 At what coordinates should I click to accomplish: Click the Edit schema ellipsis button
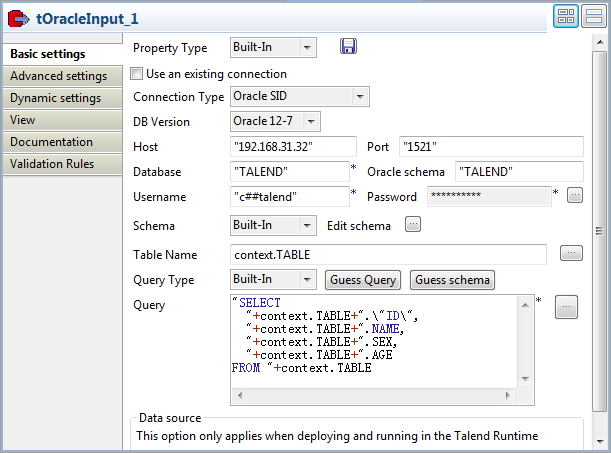[413, 225]
